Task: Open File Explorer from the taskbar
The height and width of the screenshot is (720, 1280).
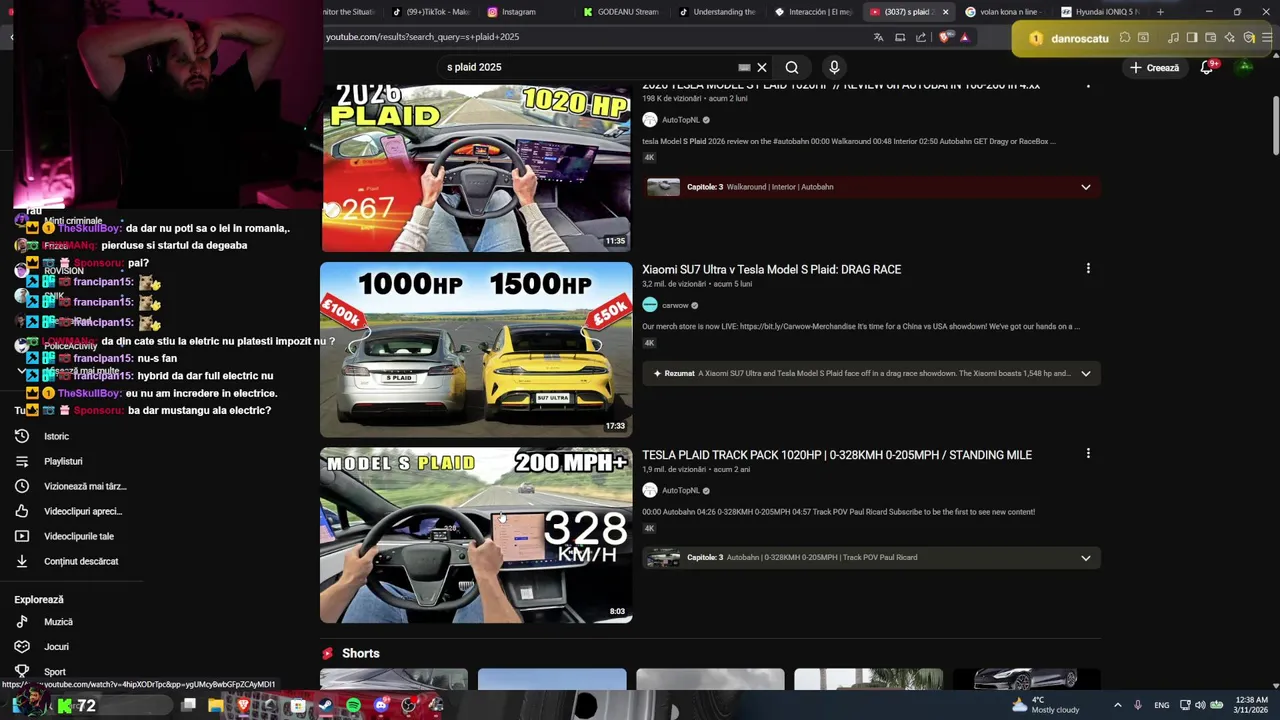Action: click(215, 705)
